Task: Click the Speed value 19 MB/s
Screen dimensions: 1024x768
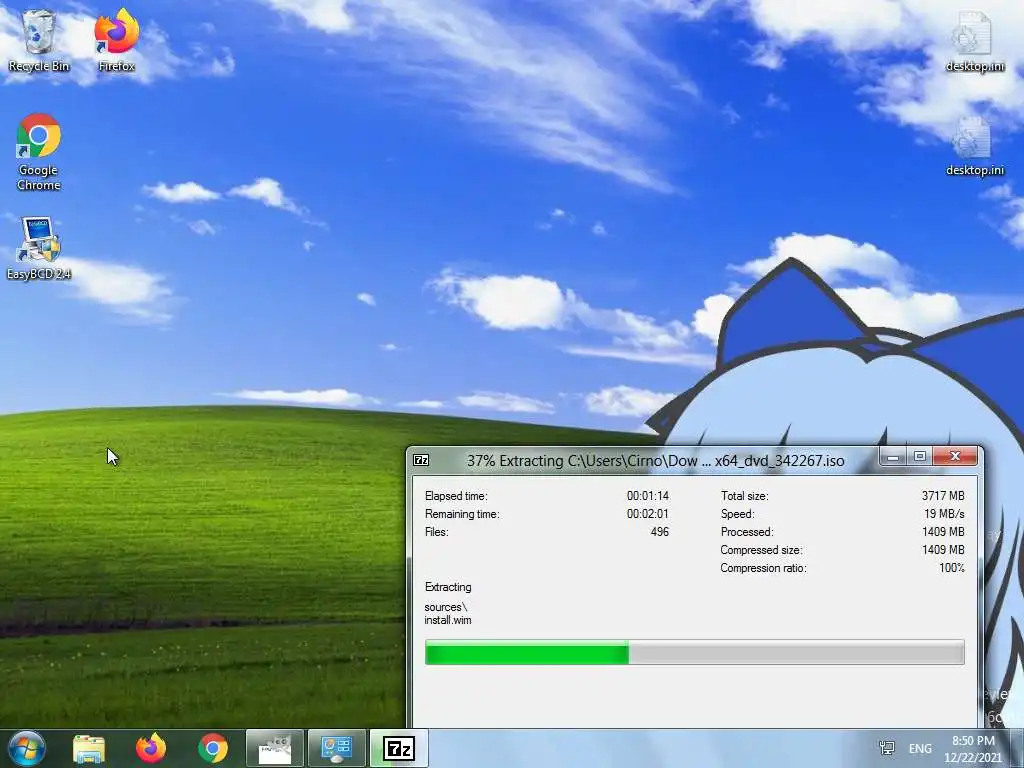Action: click(944, 514)
